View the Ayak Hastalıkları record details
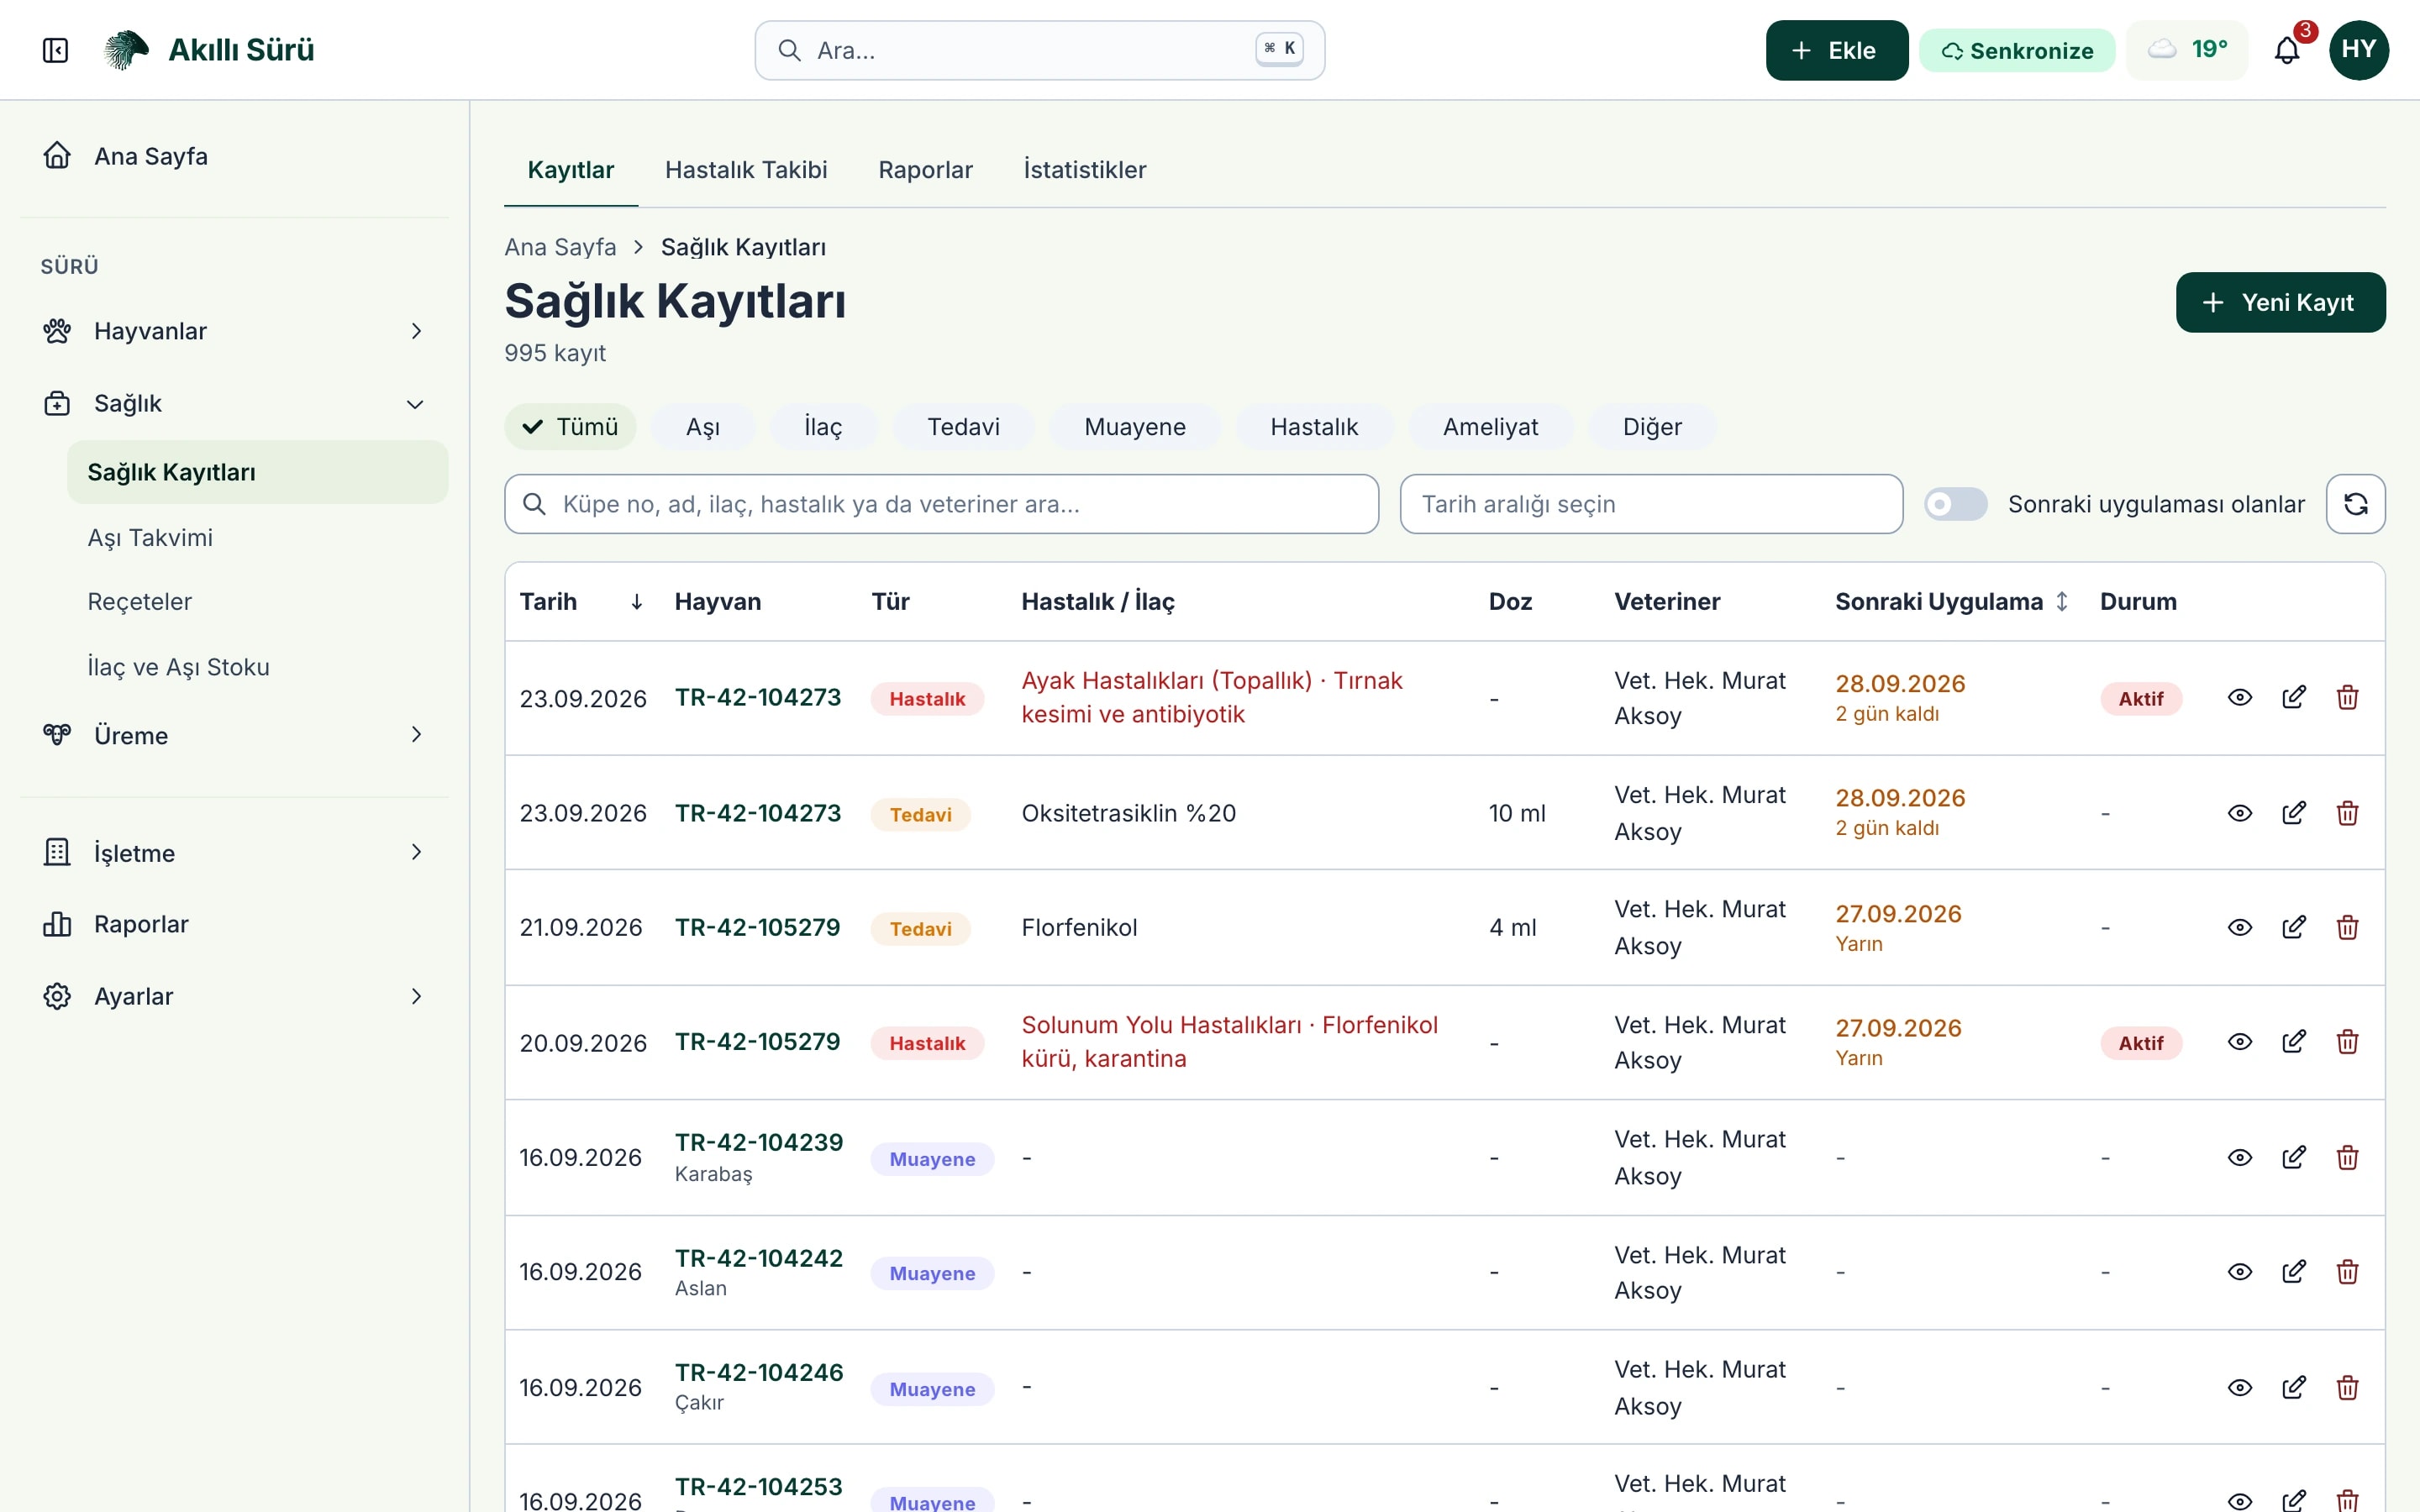2420x1512 pixels. (x=2240, y=697)
